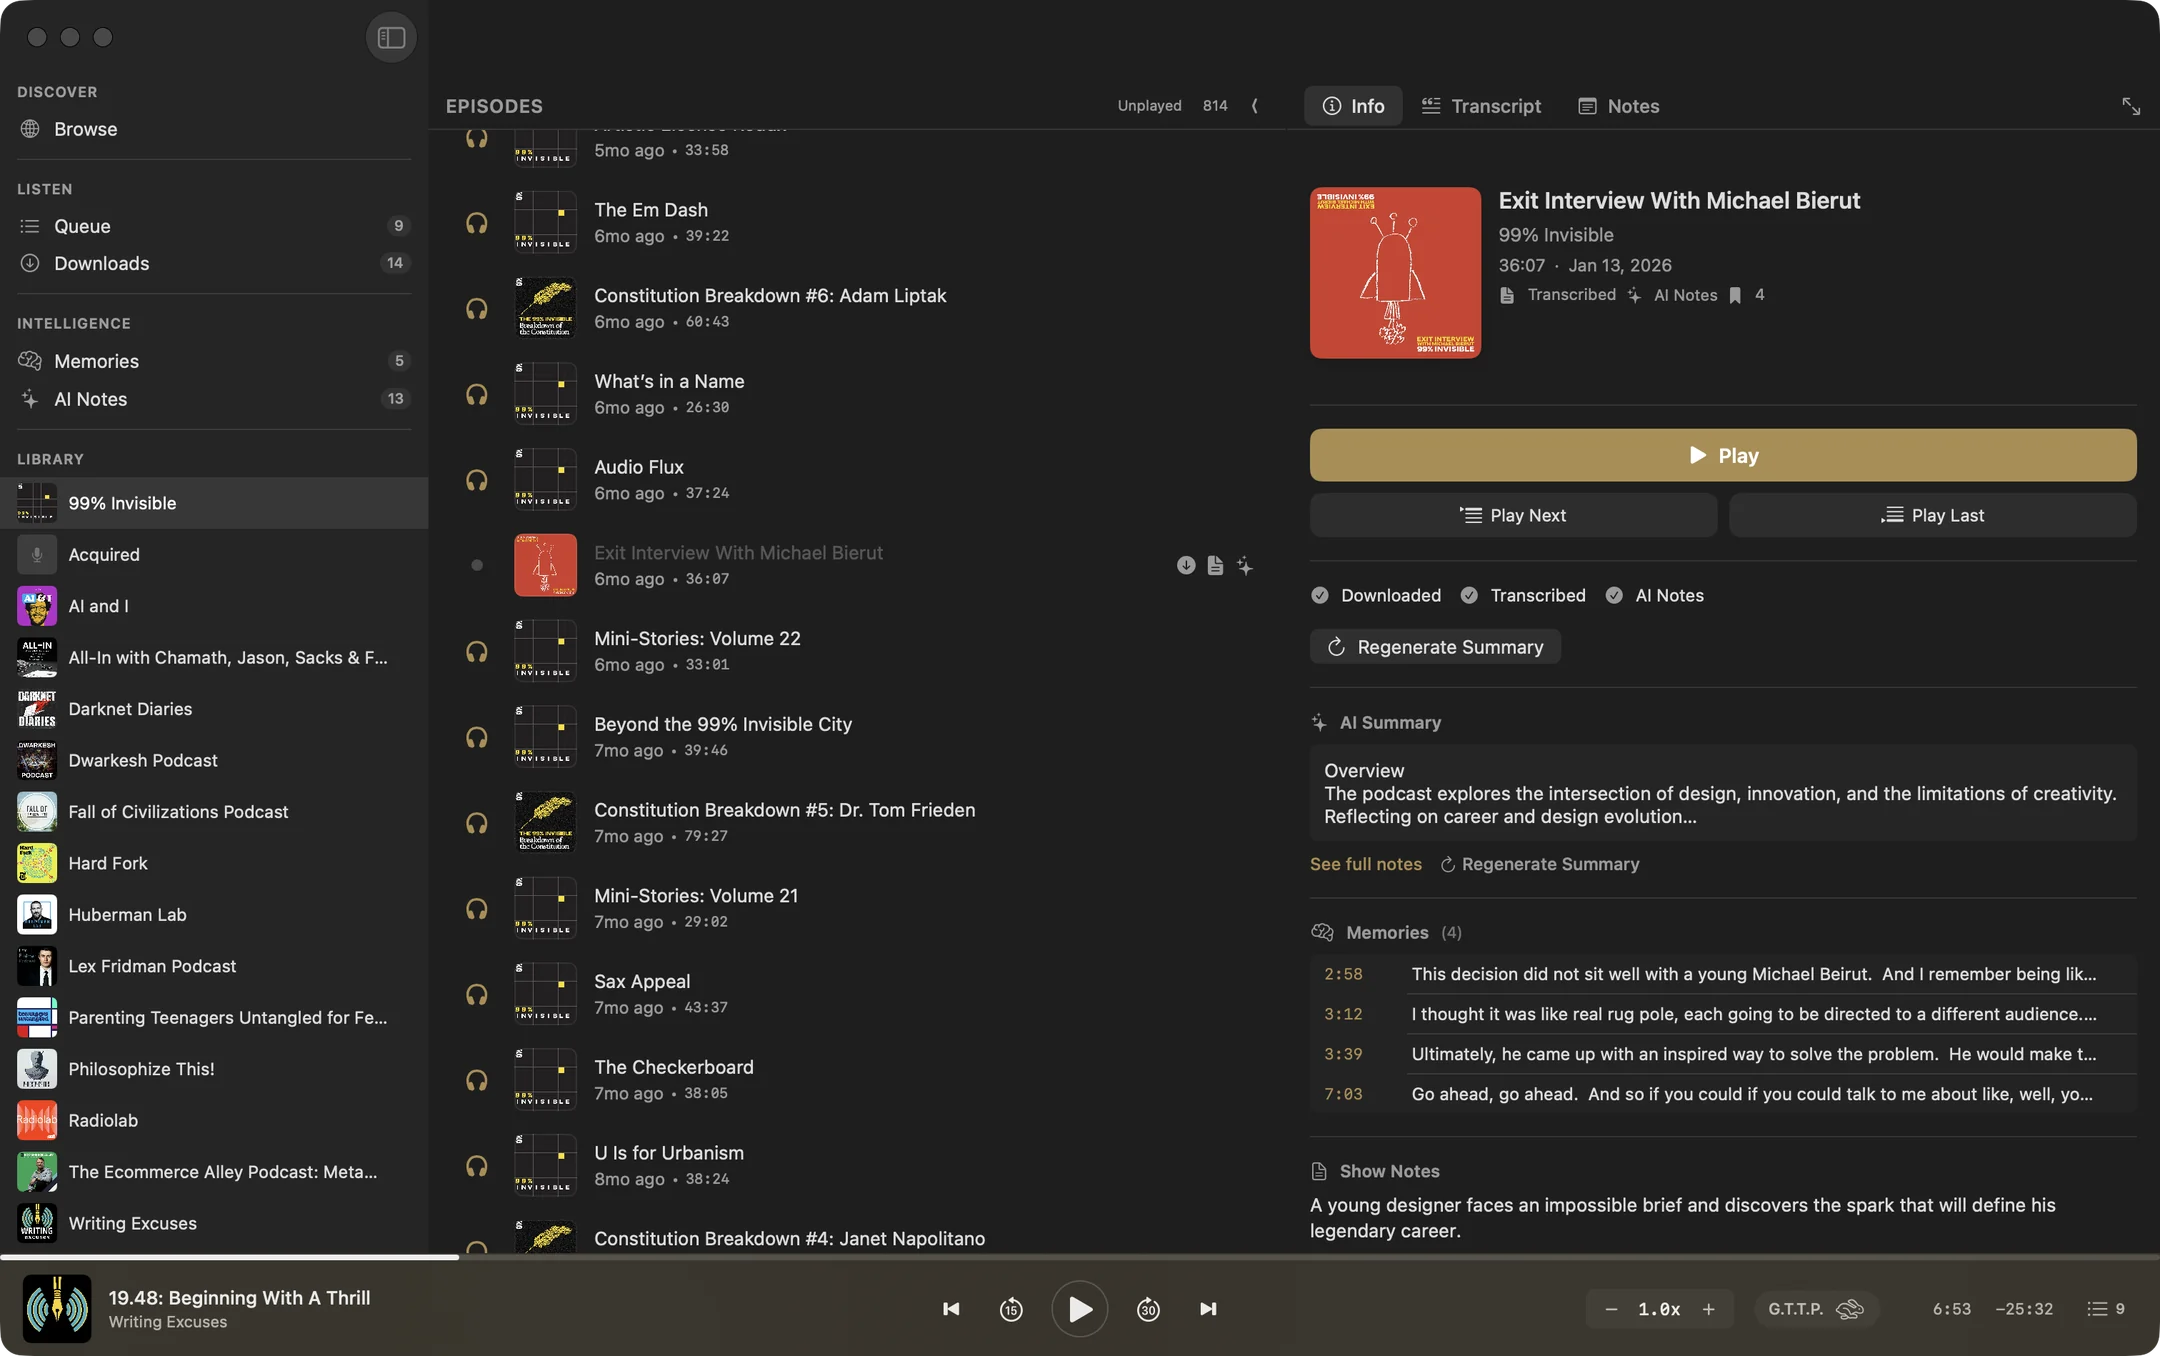Open the queue icon showing 9 in player

click(2106, 1309)
